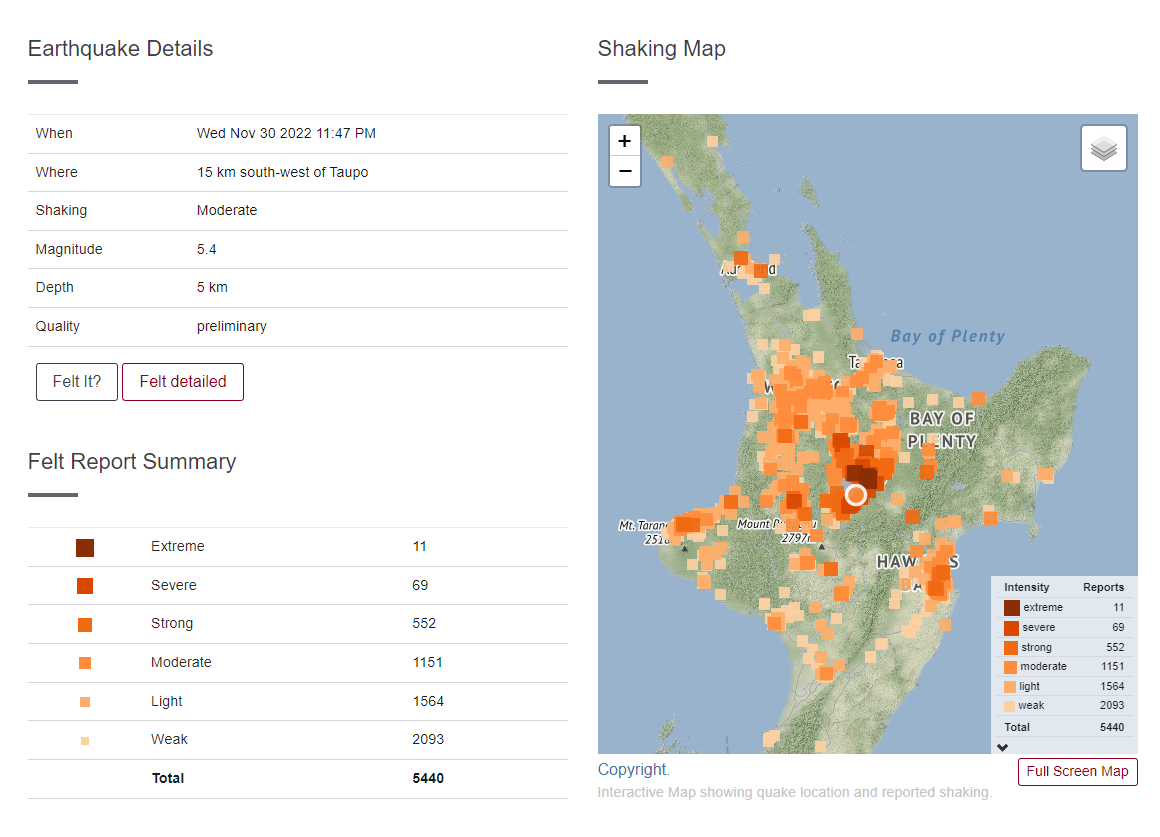Click the Strong color swatch in summary
The width and height of the screenshot is (1160, 837).
pos(85,625)
